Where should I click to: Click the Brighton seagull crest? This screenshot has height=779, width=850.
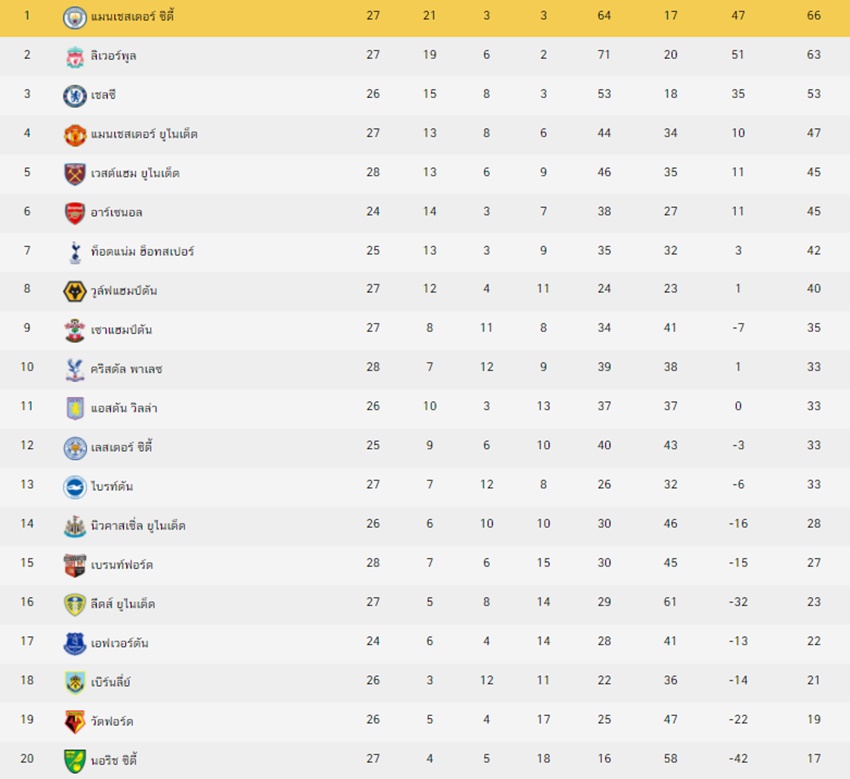coord(75,487)
